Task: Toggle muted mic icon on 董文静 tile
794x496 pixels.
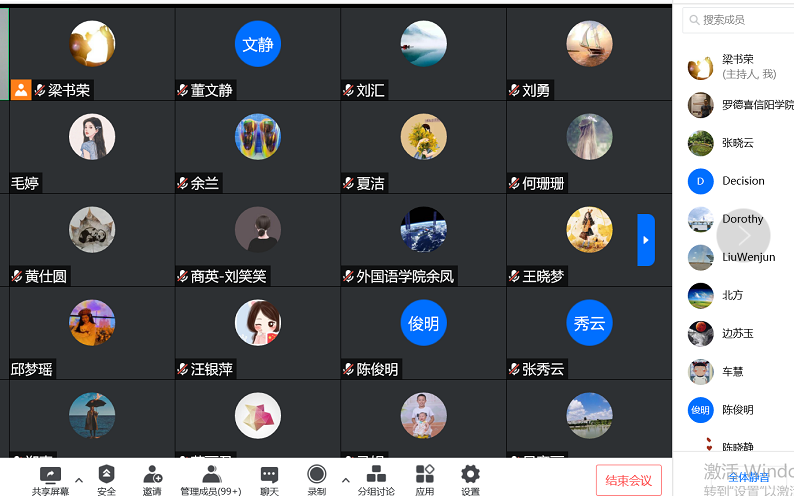Action: [183, 91]
